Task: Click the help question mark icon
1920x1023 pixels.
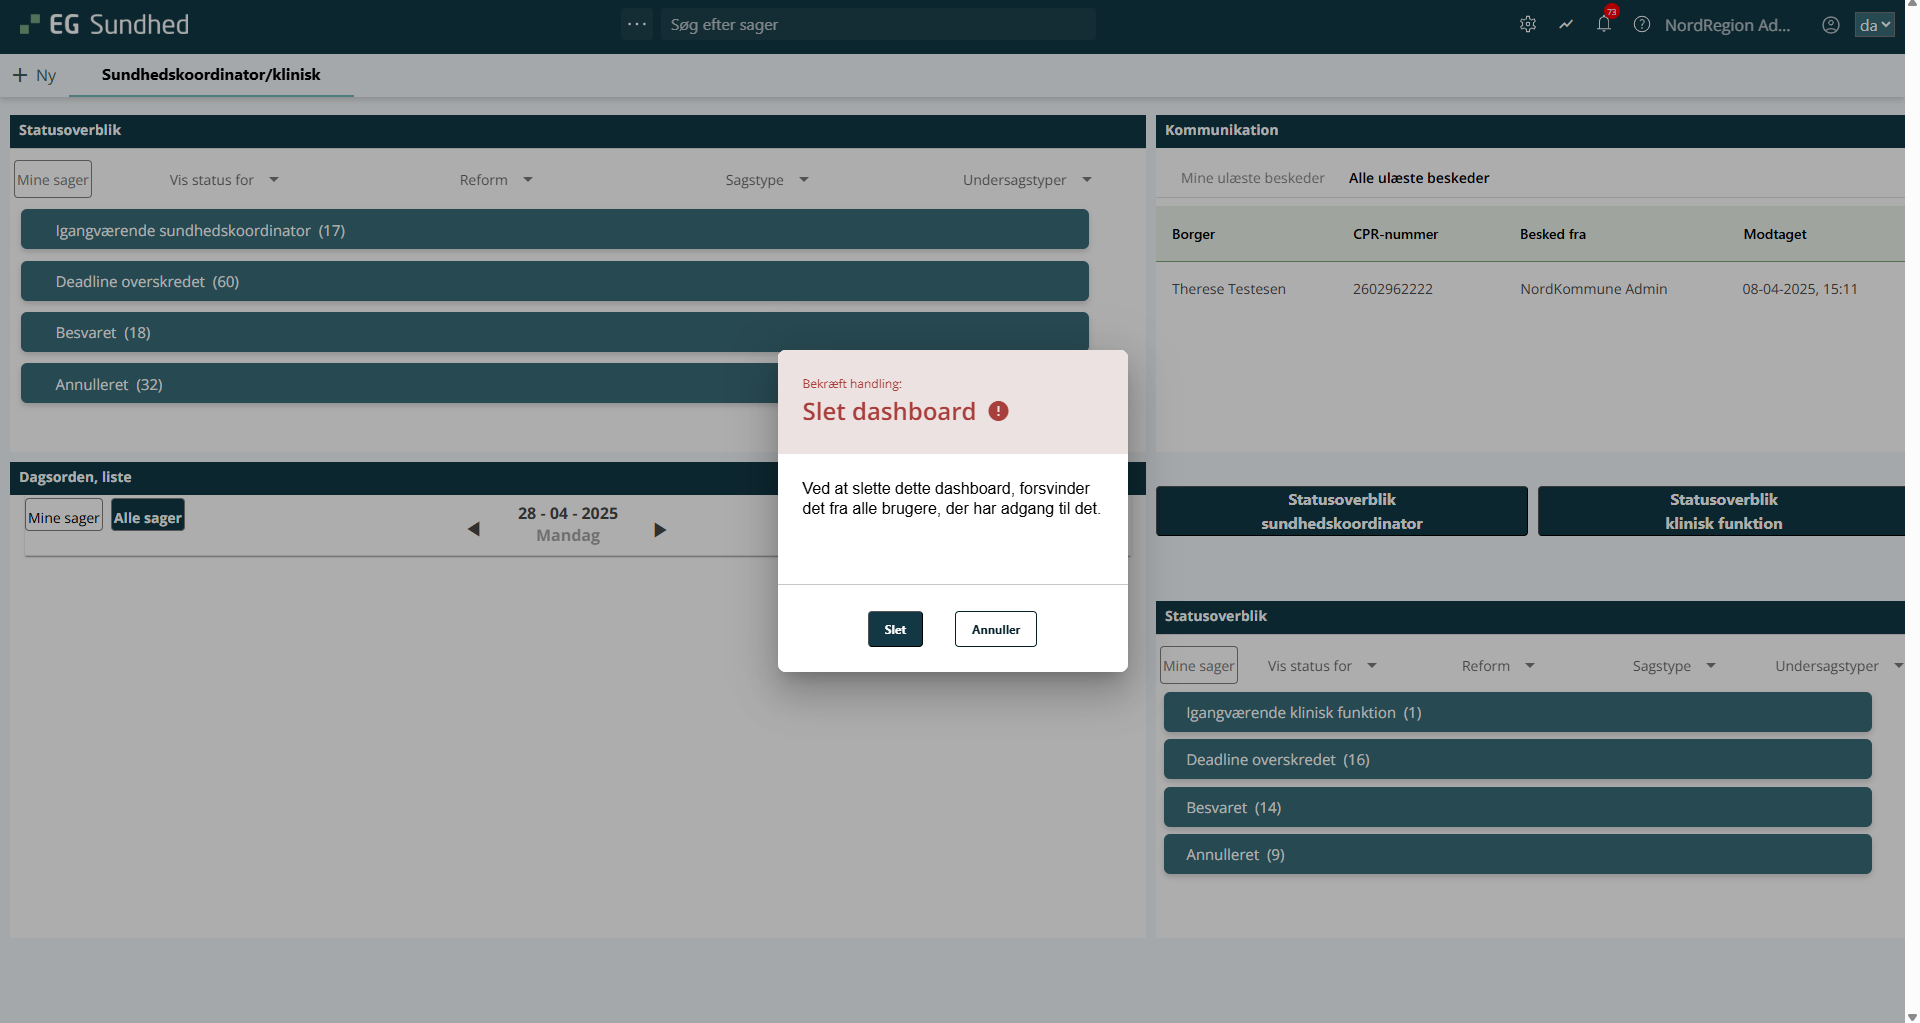Action: [1642, 25]
